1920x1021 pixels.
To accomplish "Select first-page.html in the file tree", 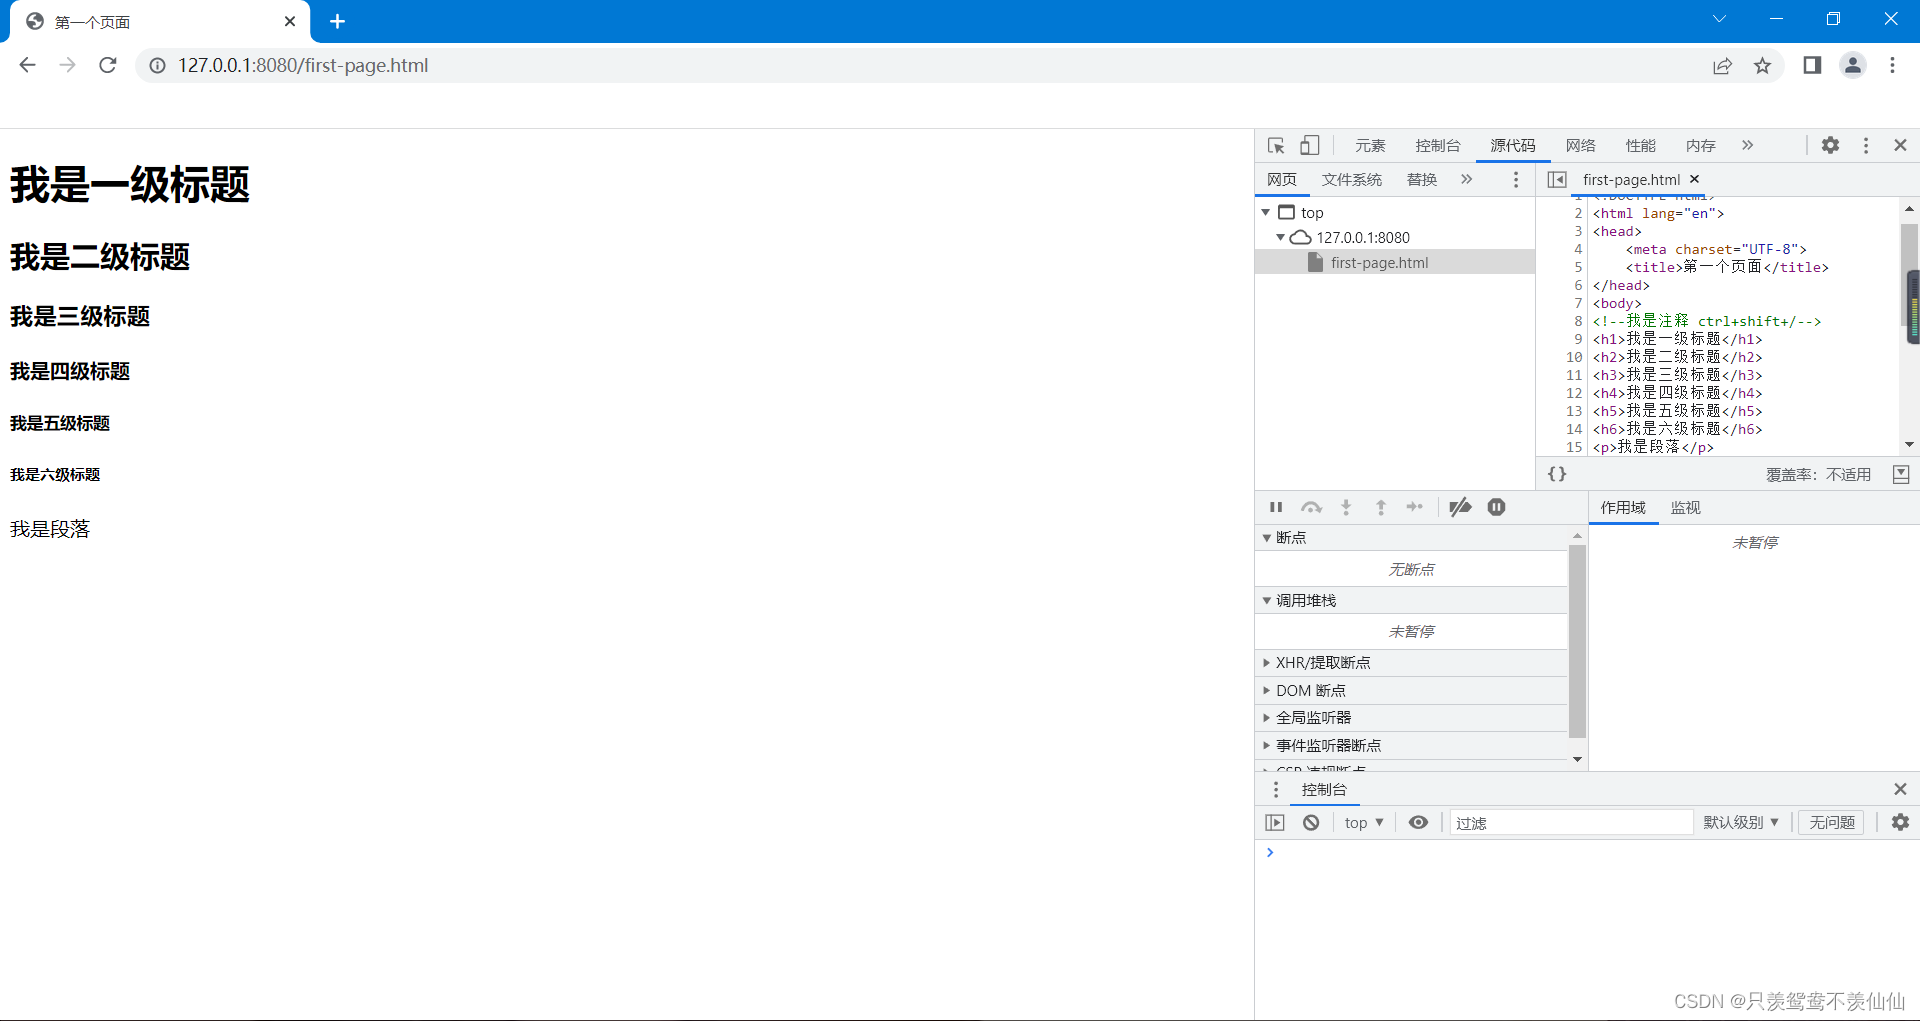I will pyautogui.click(x=1395, y=262).
